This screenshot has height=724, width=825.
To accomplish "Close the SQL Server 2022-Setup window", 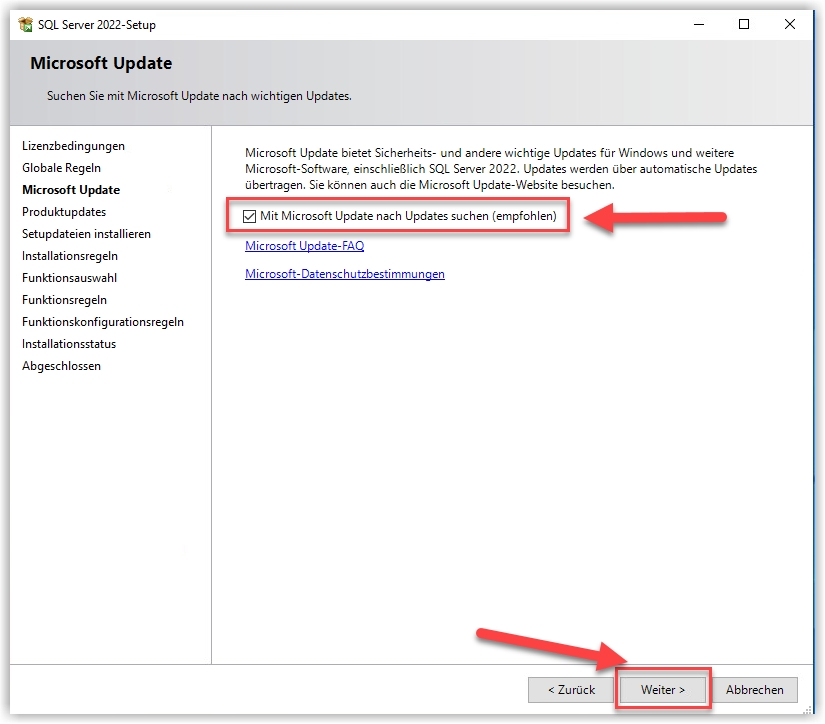I will (790, 24).
